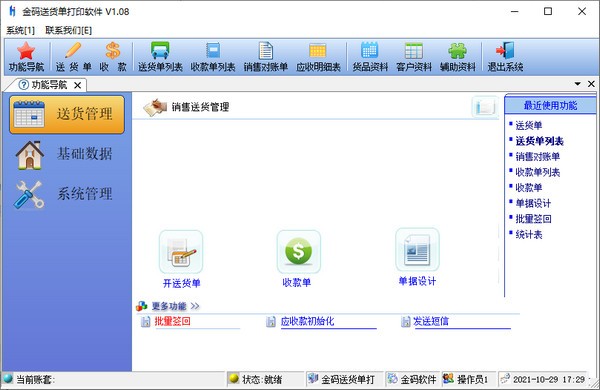Image resolution: width=600 pixels, height=390 pixels.
Task: Click the 销售送货管理 header icon
Action: [155, 107]
